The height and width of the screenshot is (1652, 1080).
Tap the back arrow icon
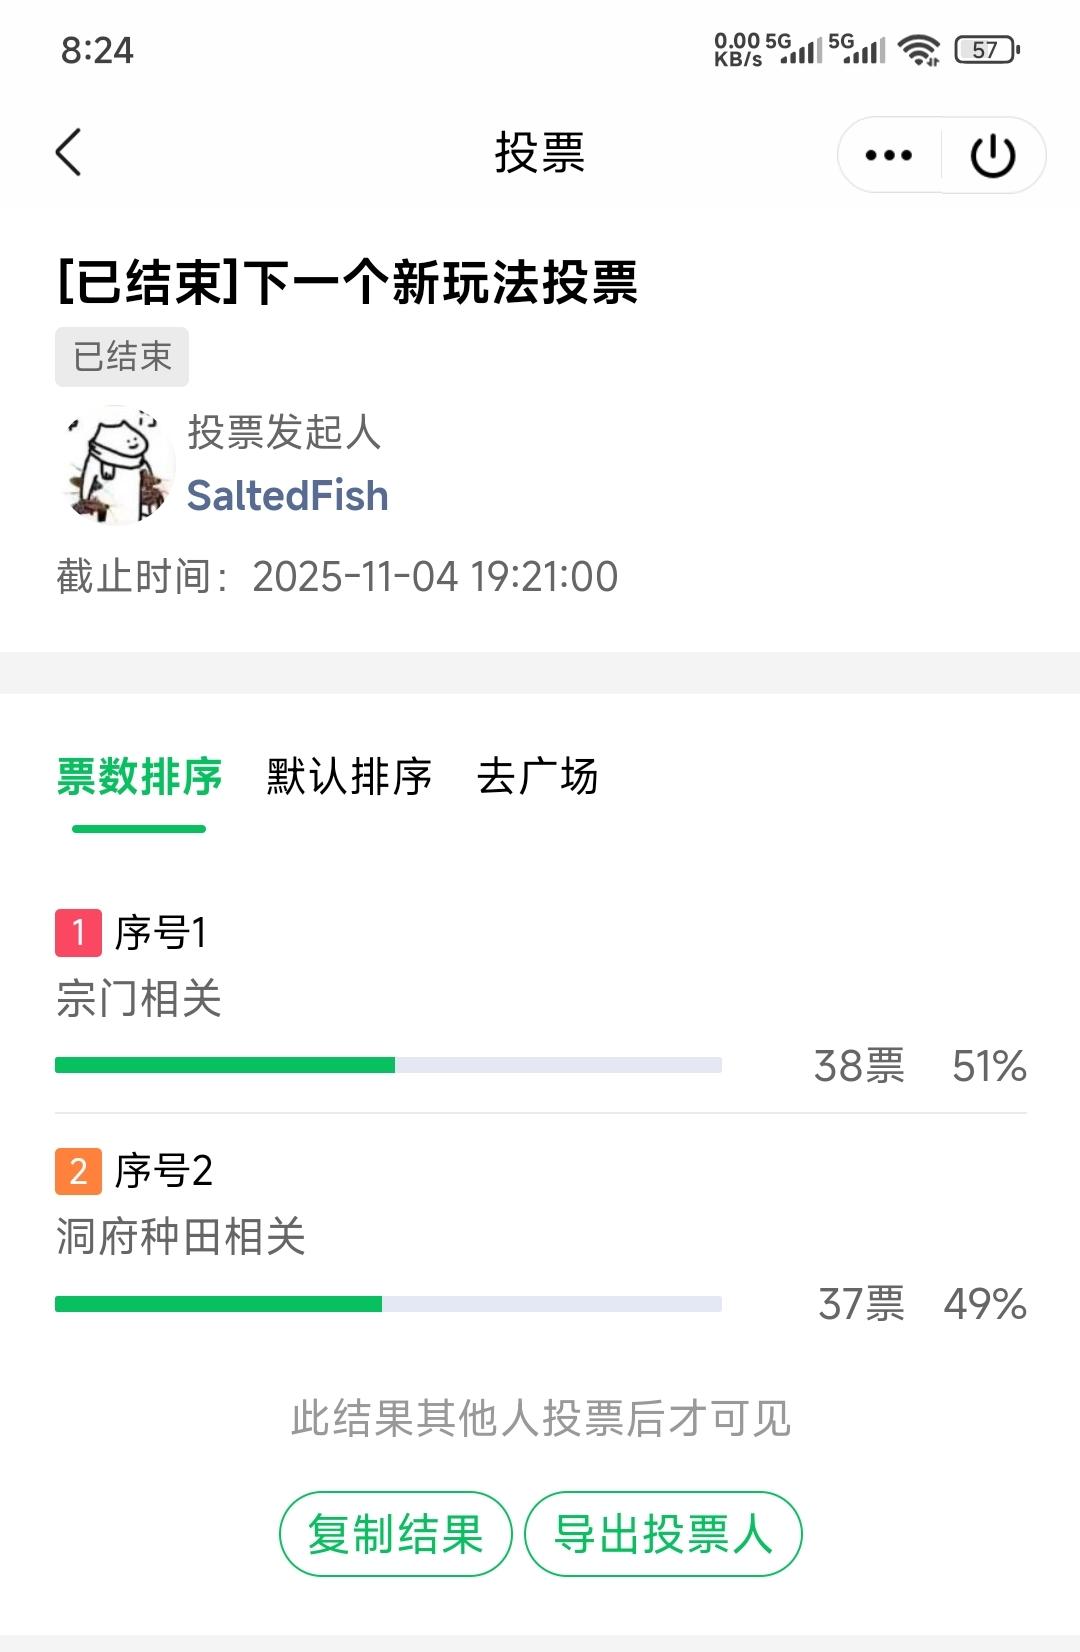(x=68, y=153)
